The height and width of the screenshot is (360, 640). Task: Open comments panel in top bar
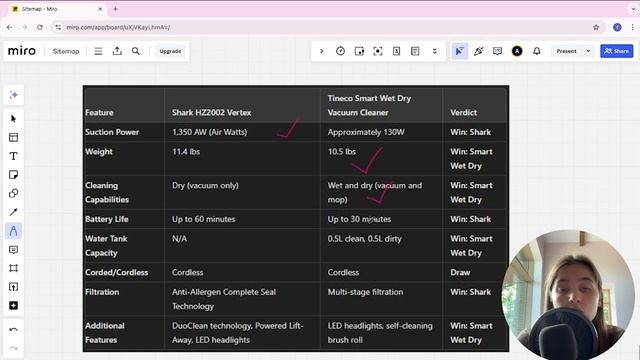pos(498,51)
